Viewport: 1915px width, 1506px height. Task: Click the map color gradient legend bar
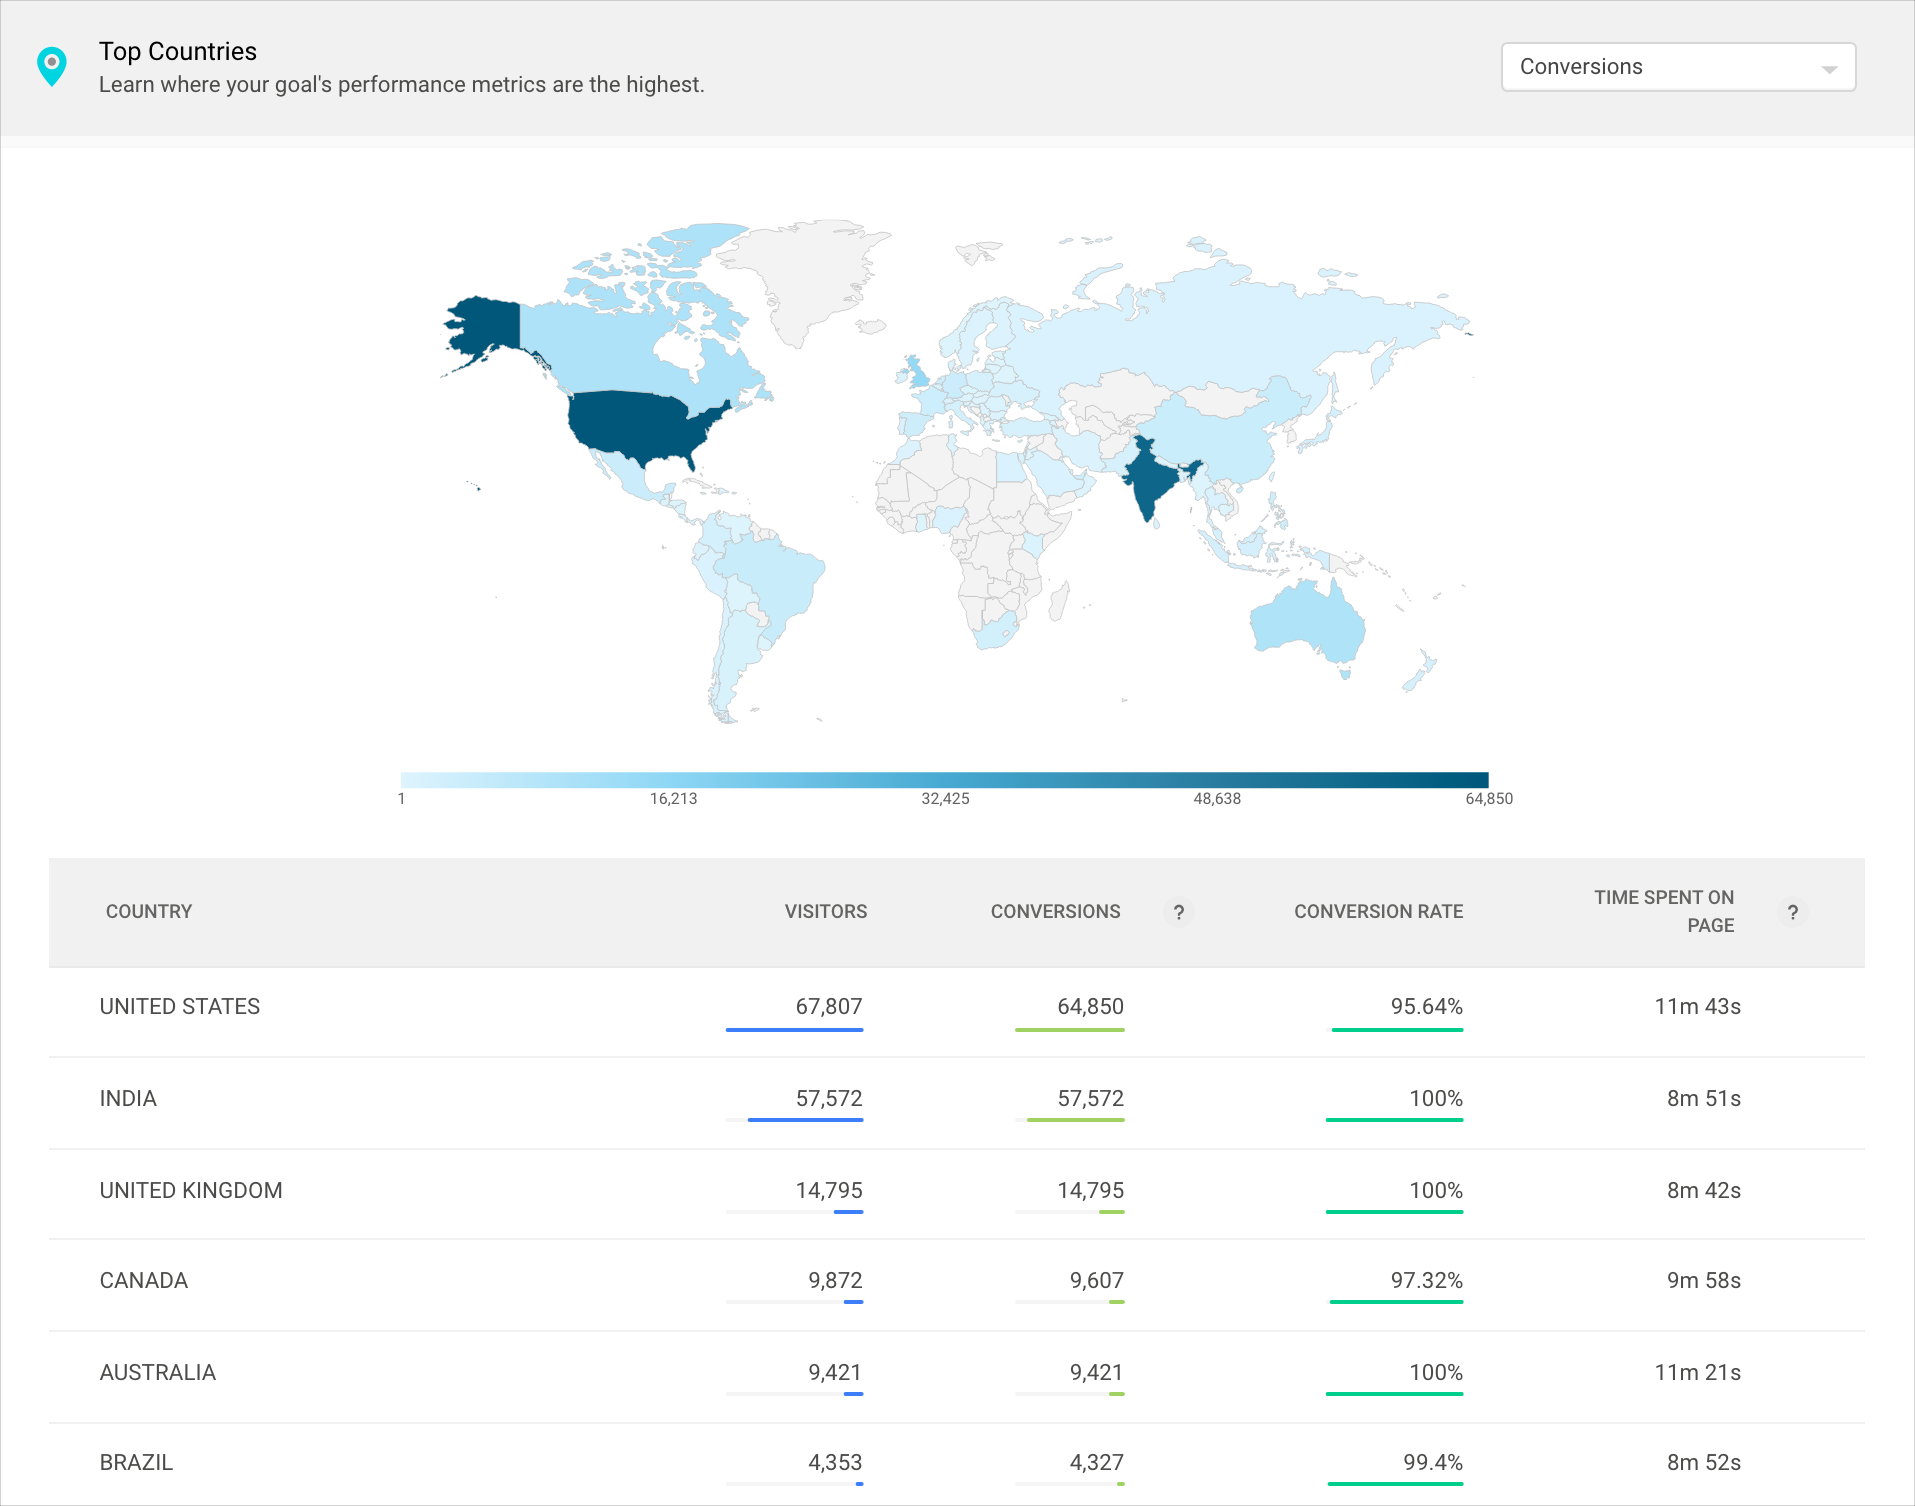point(944,780)
